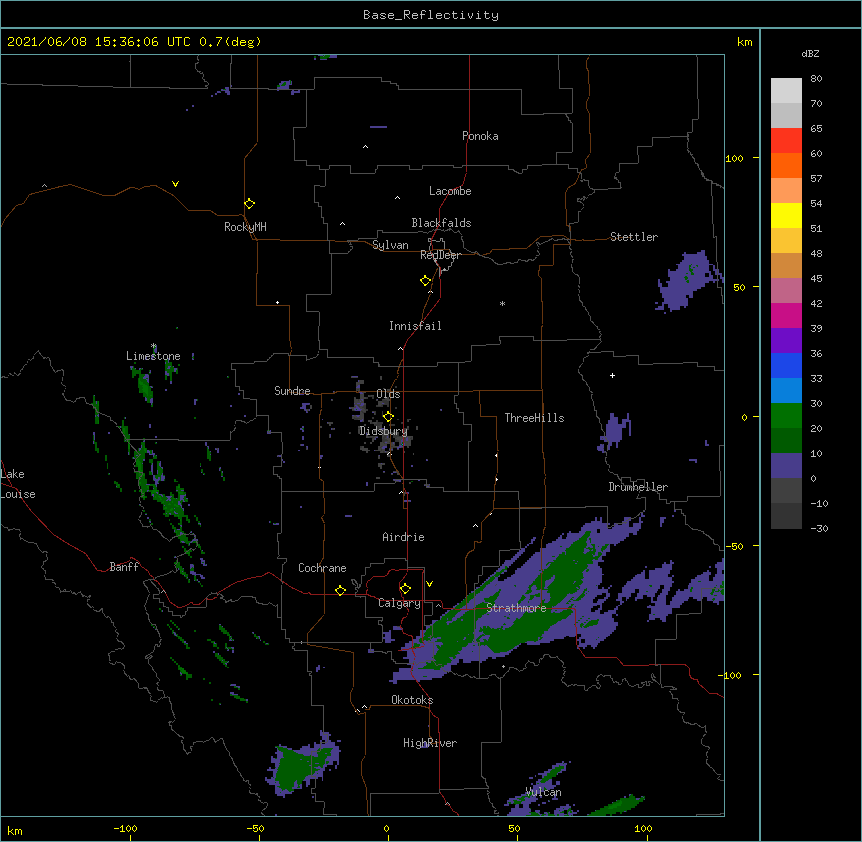Select the blue 33-36 dBZ legend swatch

click(786, 365)
